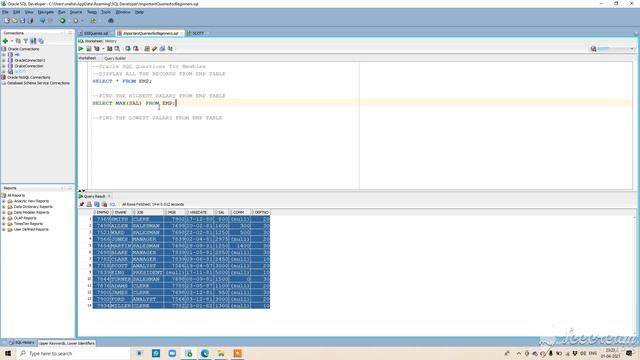This screenshot has height=360, width=640.
Task: Open the Navigate menu
Action: [46, 12]
